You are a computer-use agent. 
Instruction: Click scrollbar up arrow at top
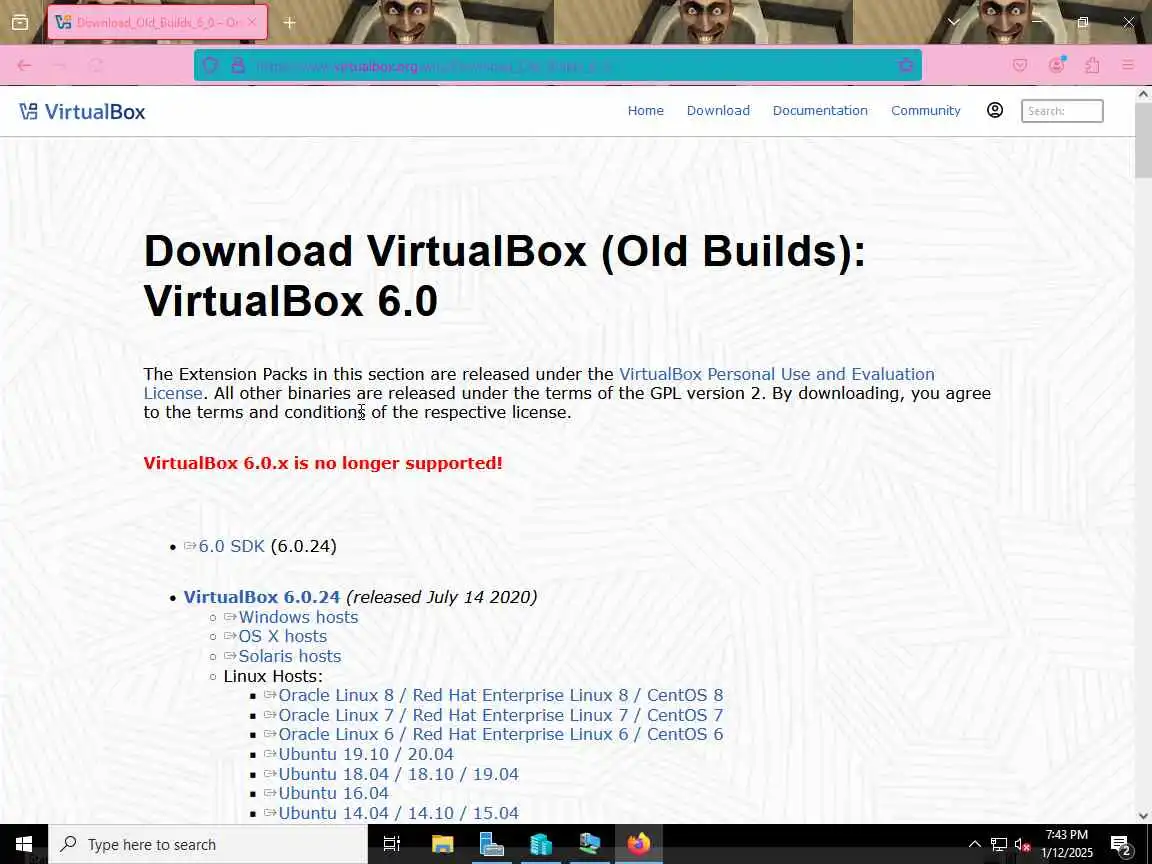(x=1143, y=94)
